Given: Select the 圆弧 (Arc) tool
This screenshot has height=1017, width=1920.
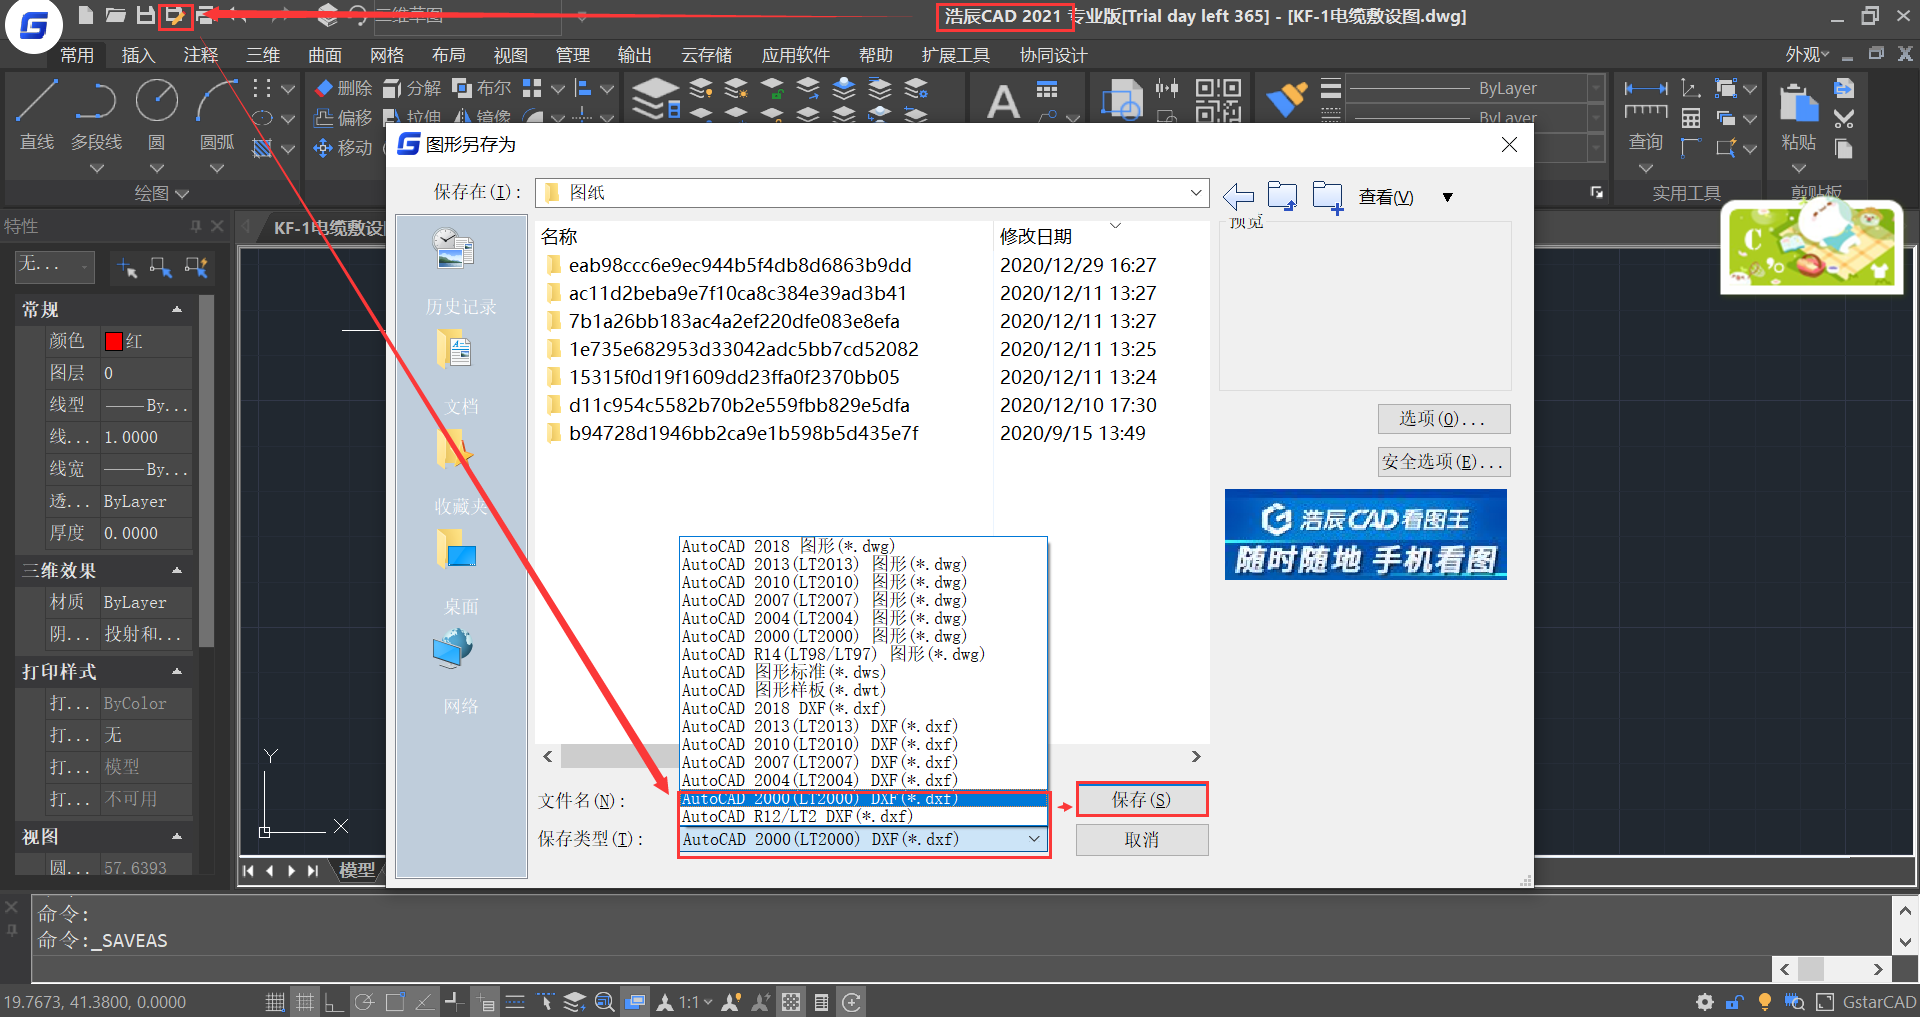Looking at the screenshot, I should 217,116.
